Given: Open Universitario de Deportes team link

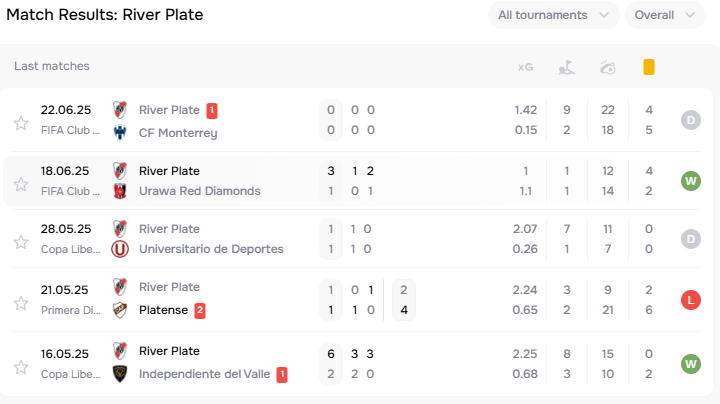Looking at the screenshot, I should pyautogui.click(x=211, y=249).
